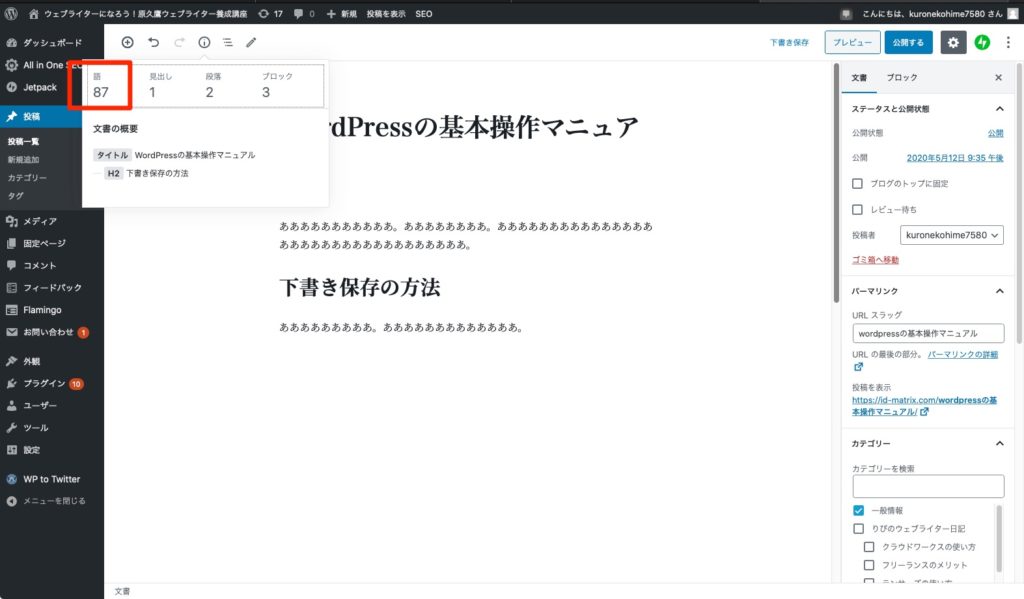Check 'レビュー待ち' checkbox
The image size is (1024, 599).
coord(857,210)
